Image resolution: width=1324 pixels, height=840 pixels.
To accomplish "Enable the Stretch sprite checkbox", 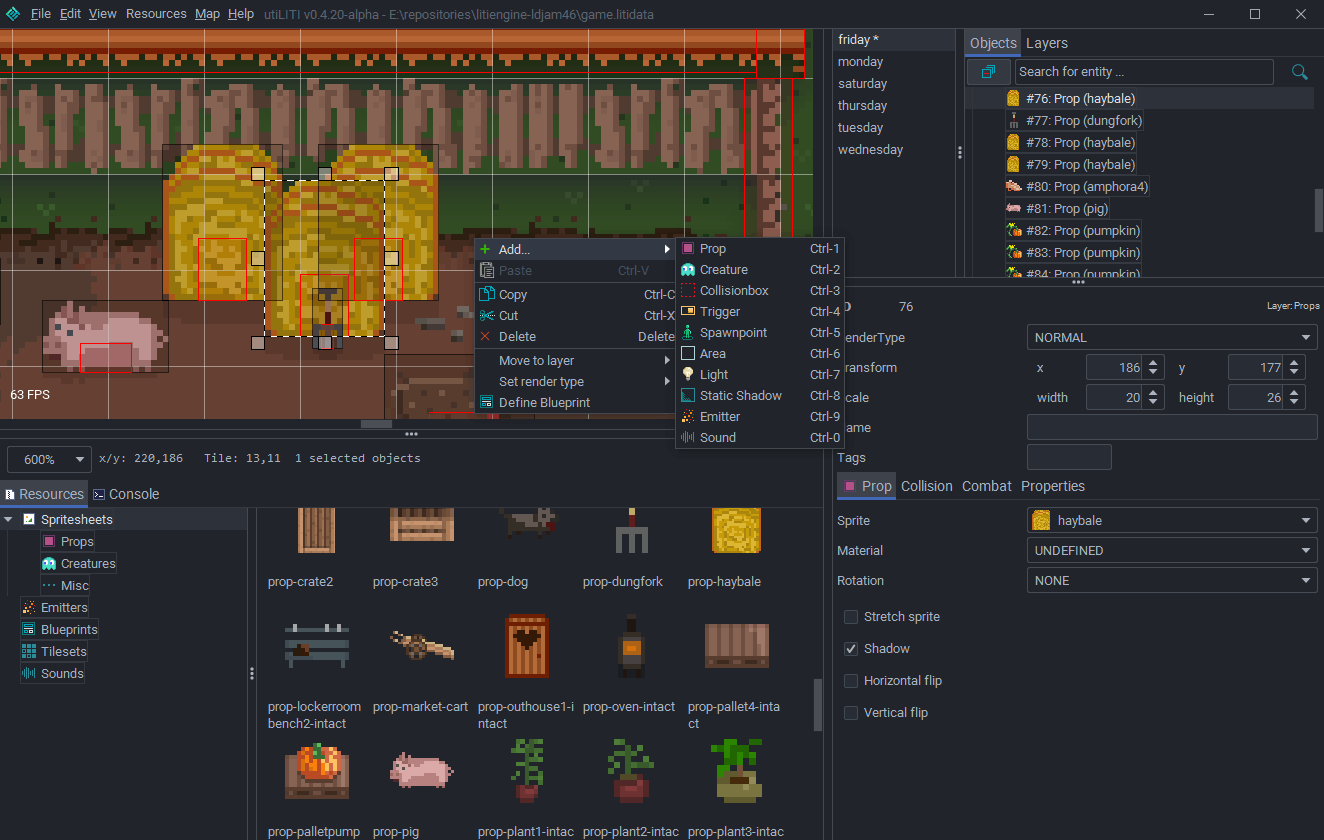I will (x=851, y=617).
